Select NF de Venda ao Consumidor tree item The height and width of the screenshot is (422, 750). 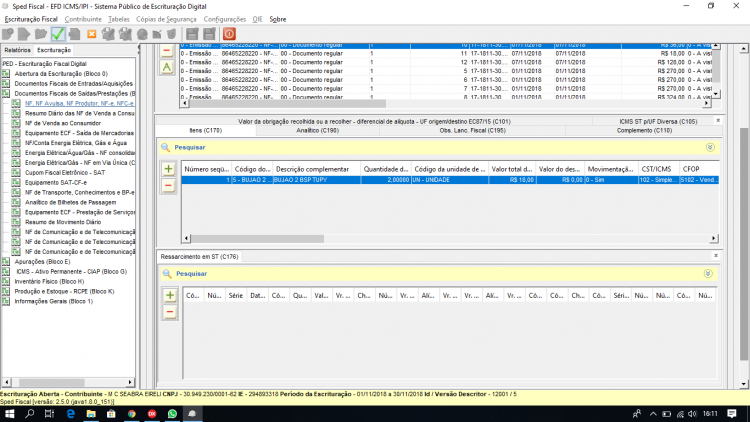63,123
